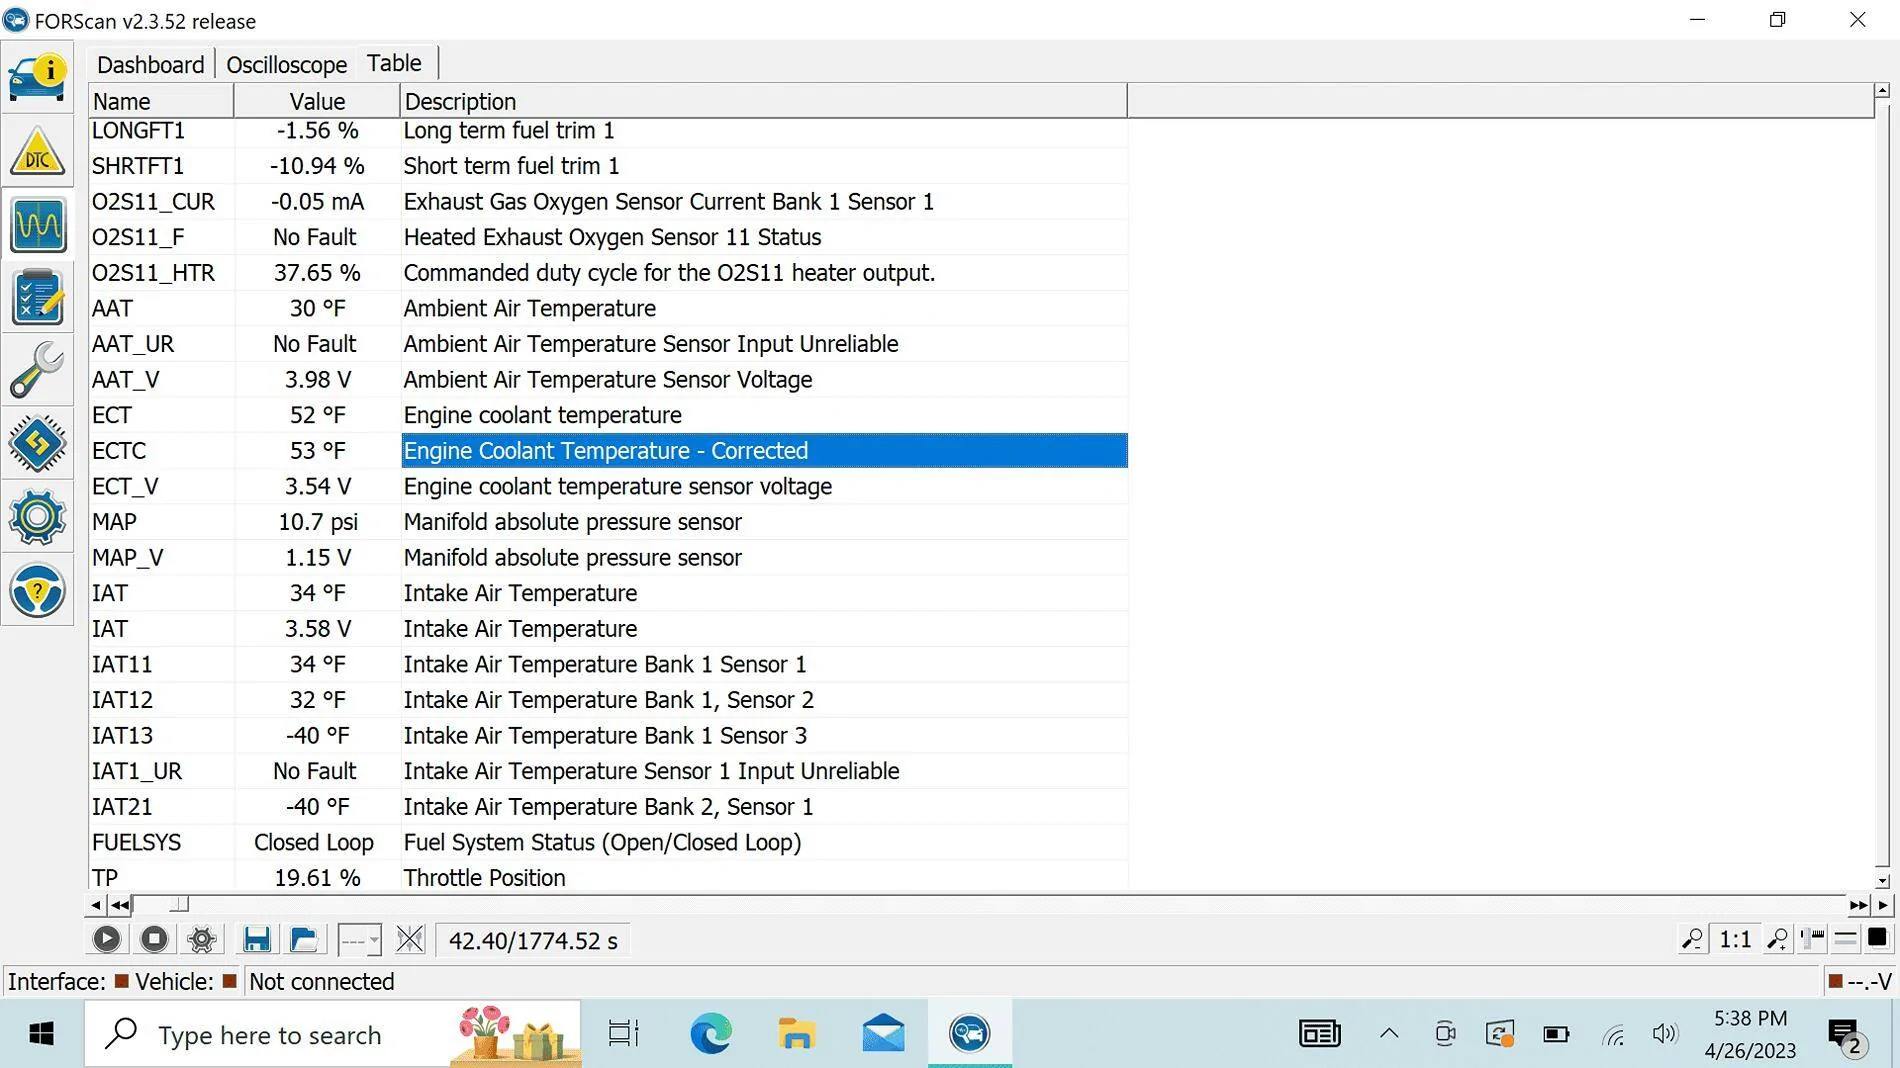Select the O2S11_CUR row

[608, 202]
